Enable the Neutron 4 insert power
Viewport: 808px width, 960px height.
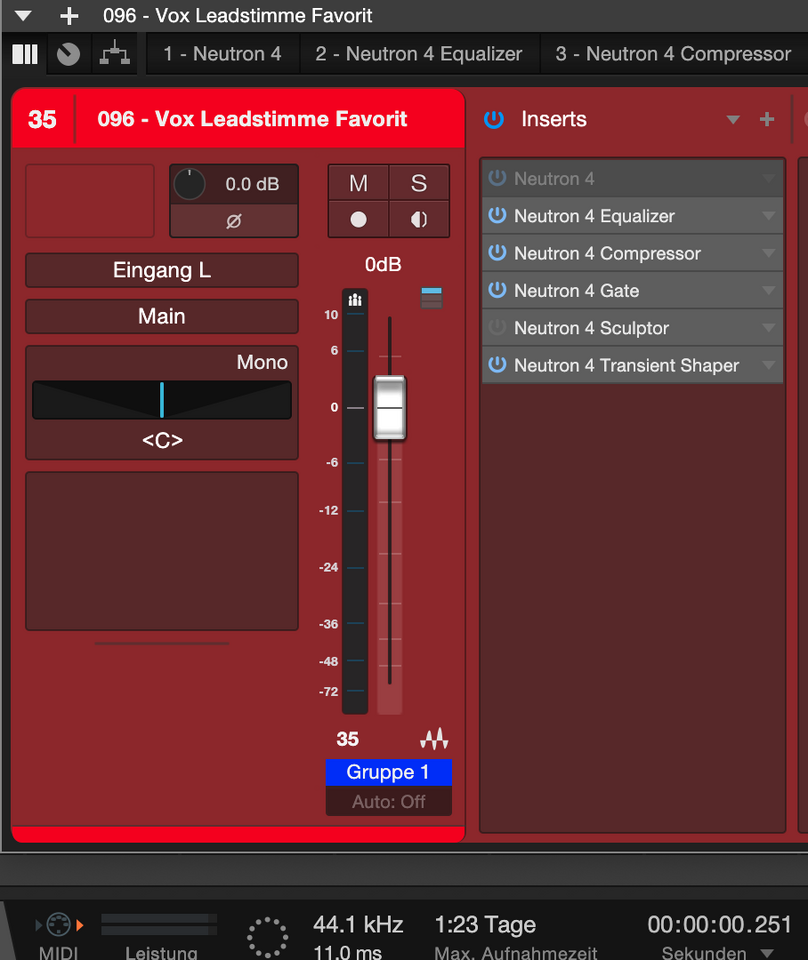(x=497, y=178)
